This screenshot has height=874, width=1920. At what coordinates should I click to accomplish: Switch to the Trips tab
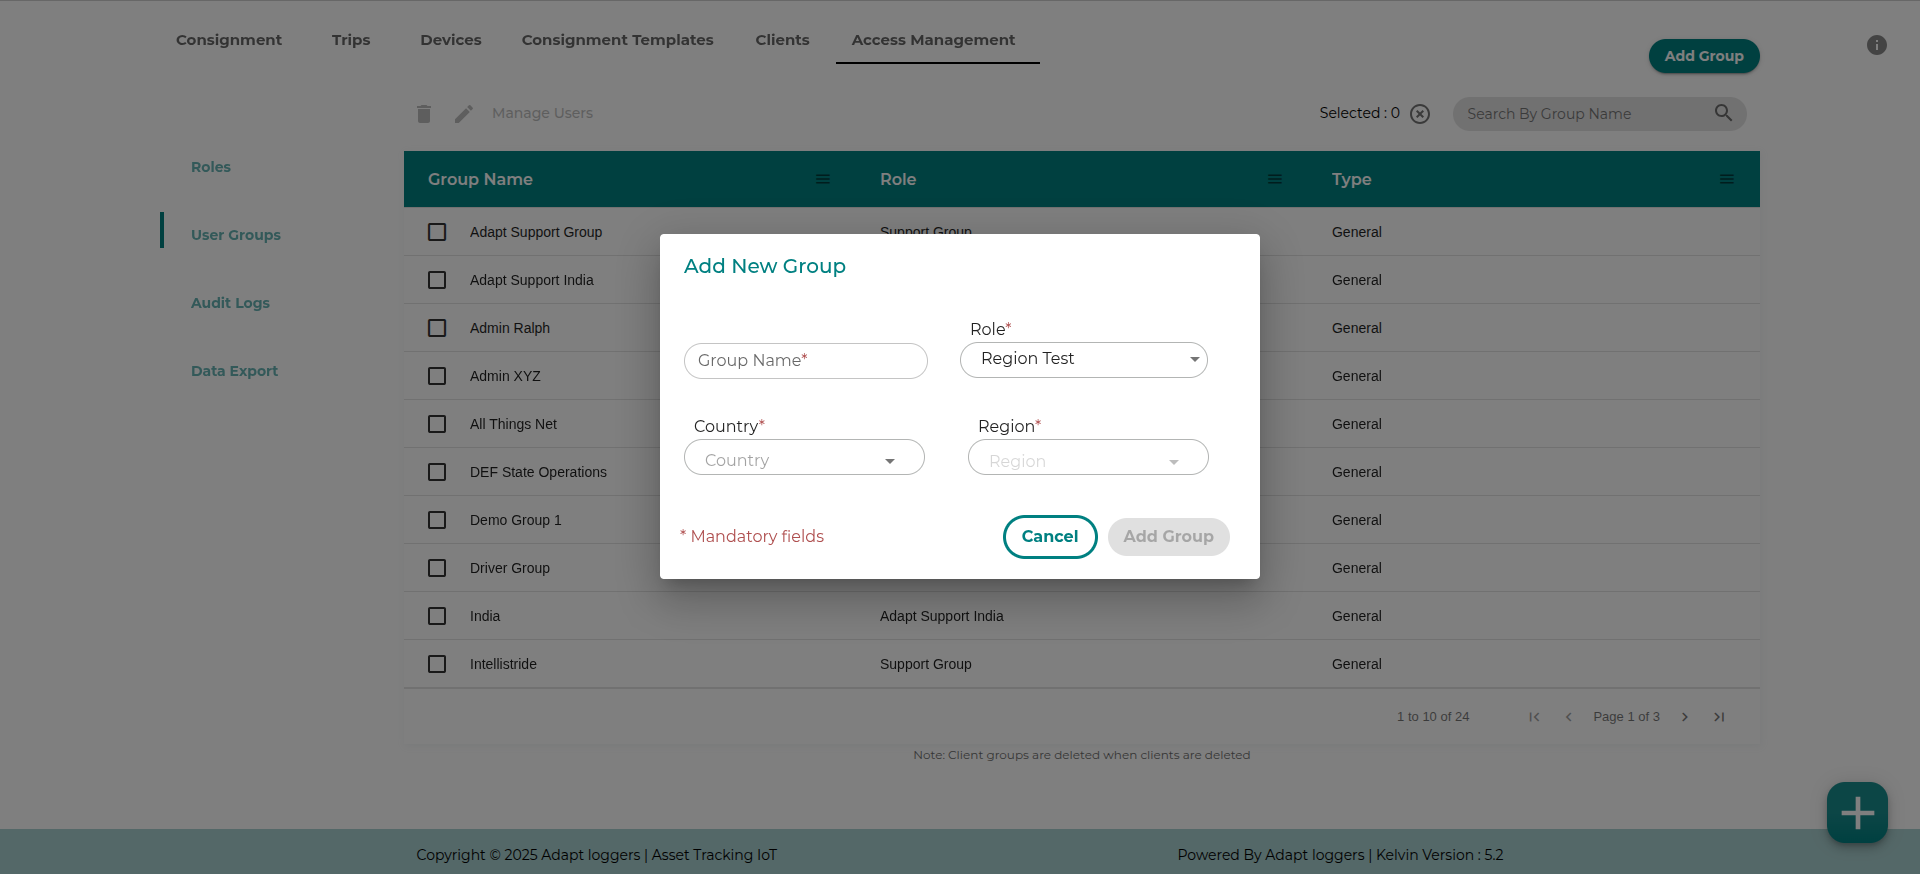[x=351, y=40]
